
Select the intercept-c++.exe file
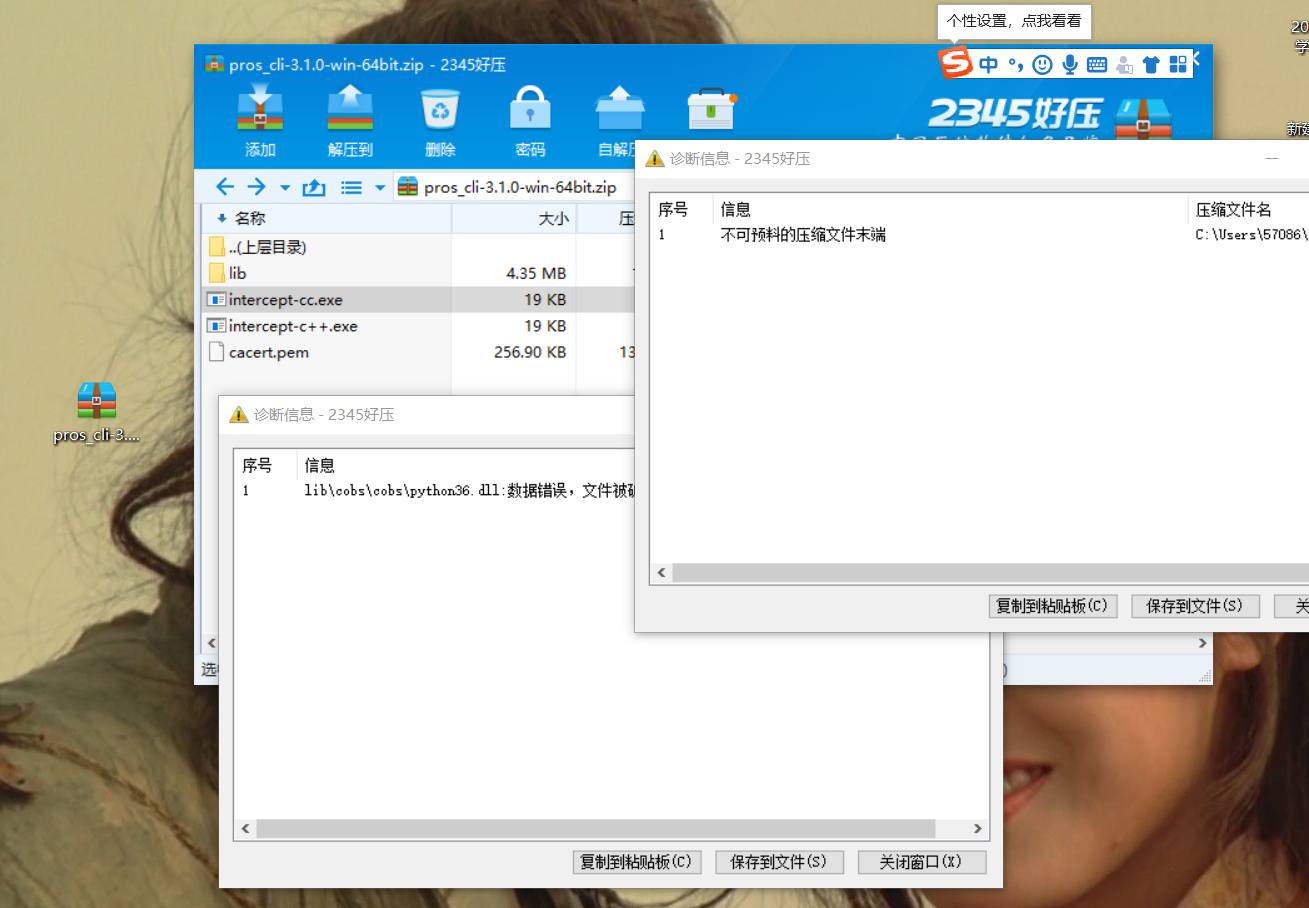point(418,326)
